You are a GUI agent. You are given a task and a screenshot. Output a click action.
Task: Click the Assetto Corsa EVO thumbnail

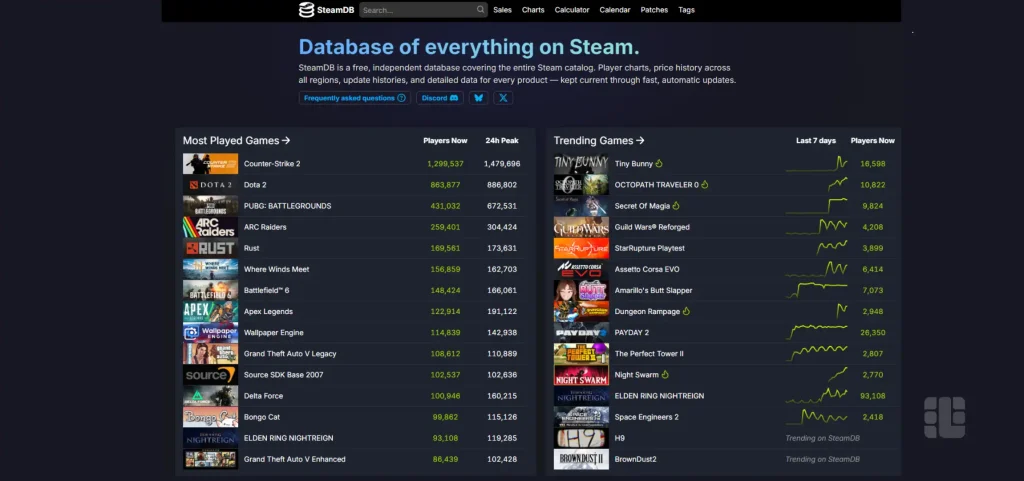tap(581, 269)
